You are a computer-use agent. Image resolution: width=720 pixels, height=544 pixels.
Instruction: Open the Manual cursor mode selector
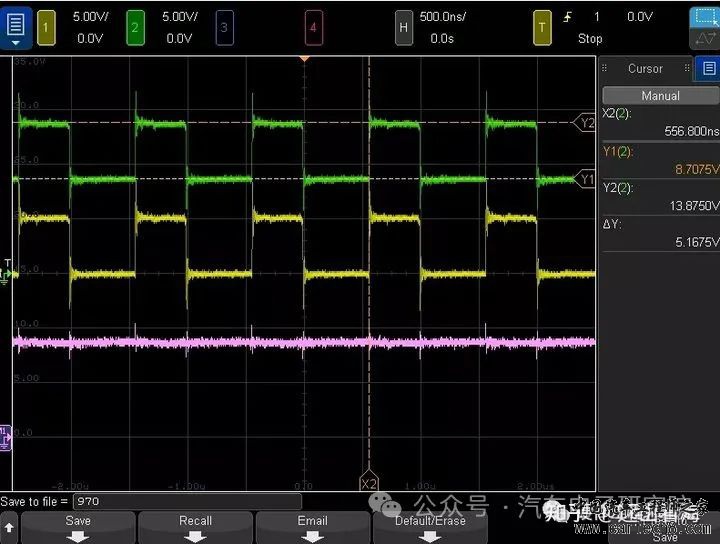pyautogui.click(x=660, y=95)
